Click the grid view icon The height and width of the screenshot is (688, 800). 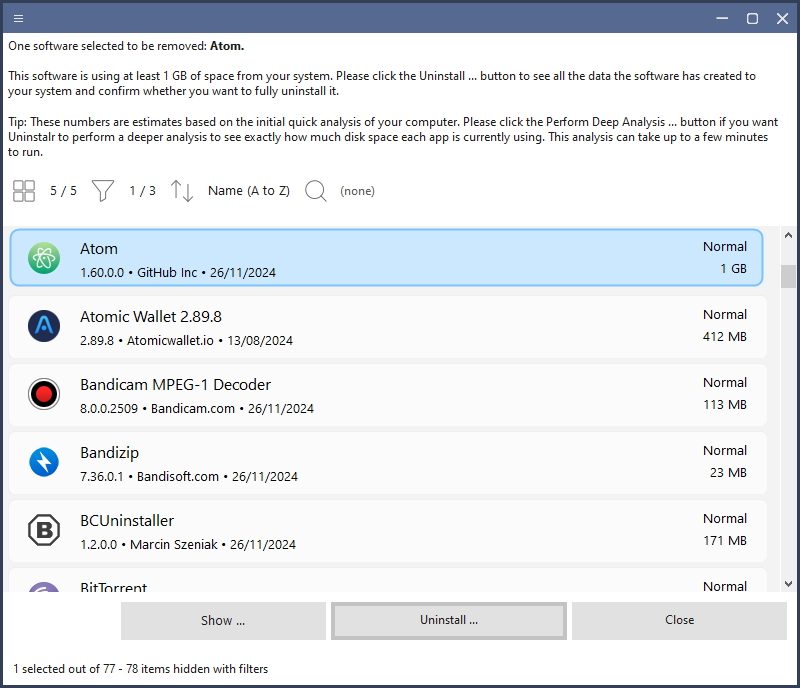(23, 191)
